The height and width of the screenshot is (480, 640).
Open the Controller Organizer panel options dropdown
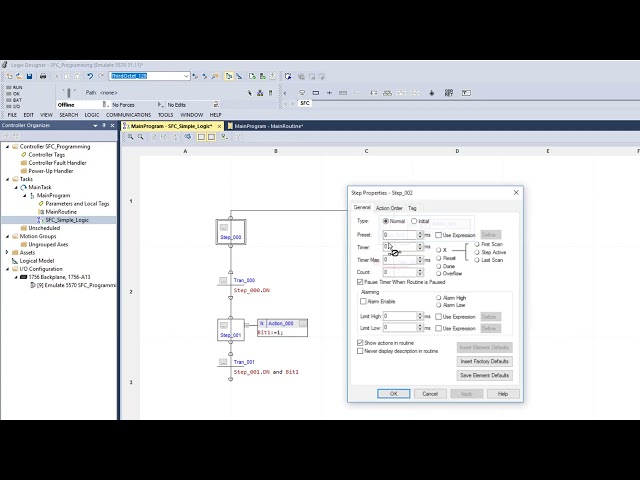pyautogui.click(x=96, y=126)
